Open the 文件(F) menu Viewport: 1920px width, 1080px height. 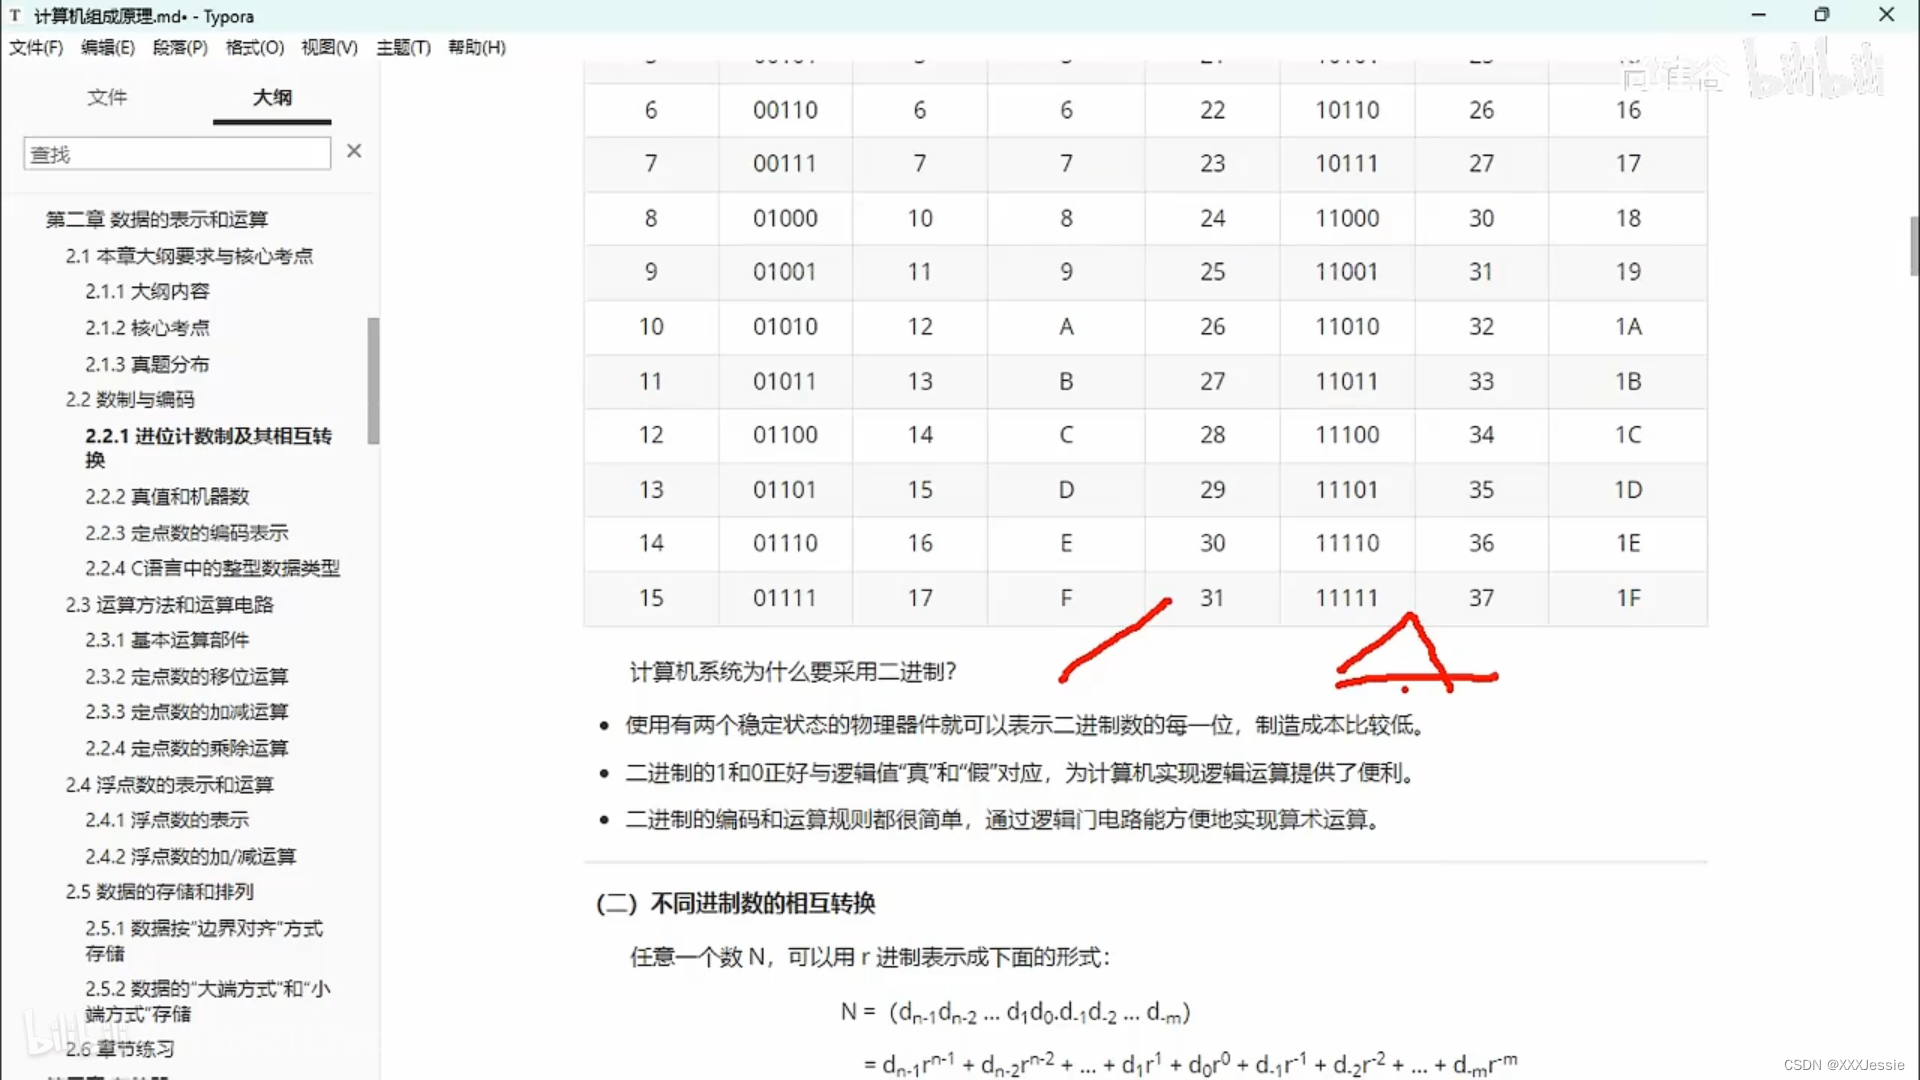(x=36, y=47)
